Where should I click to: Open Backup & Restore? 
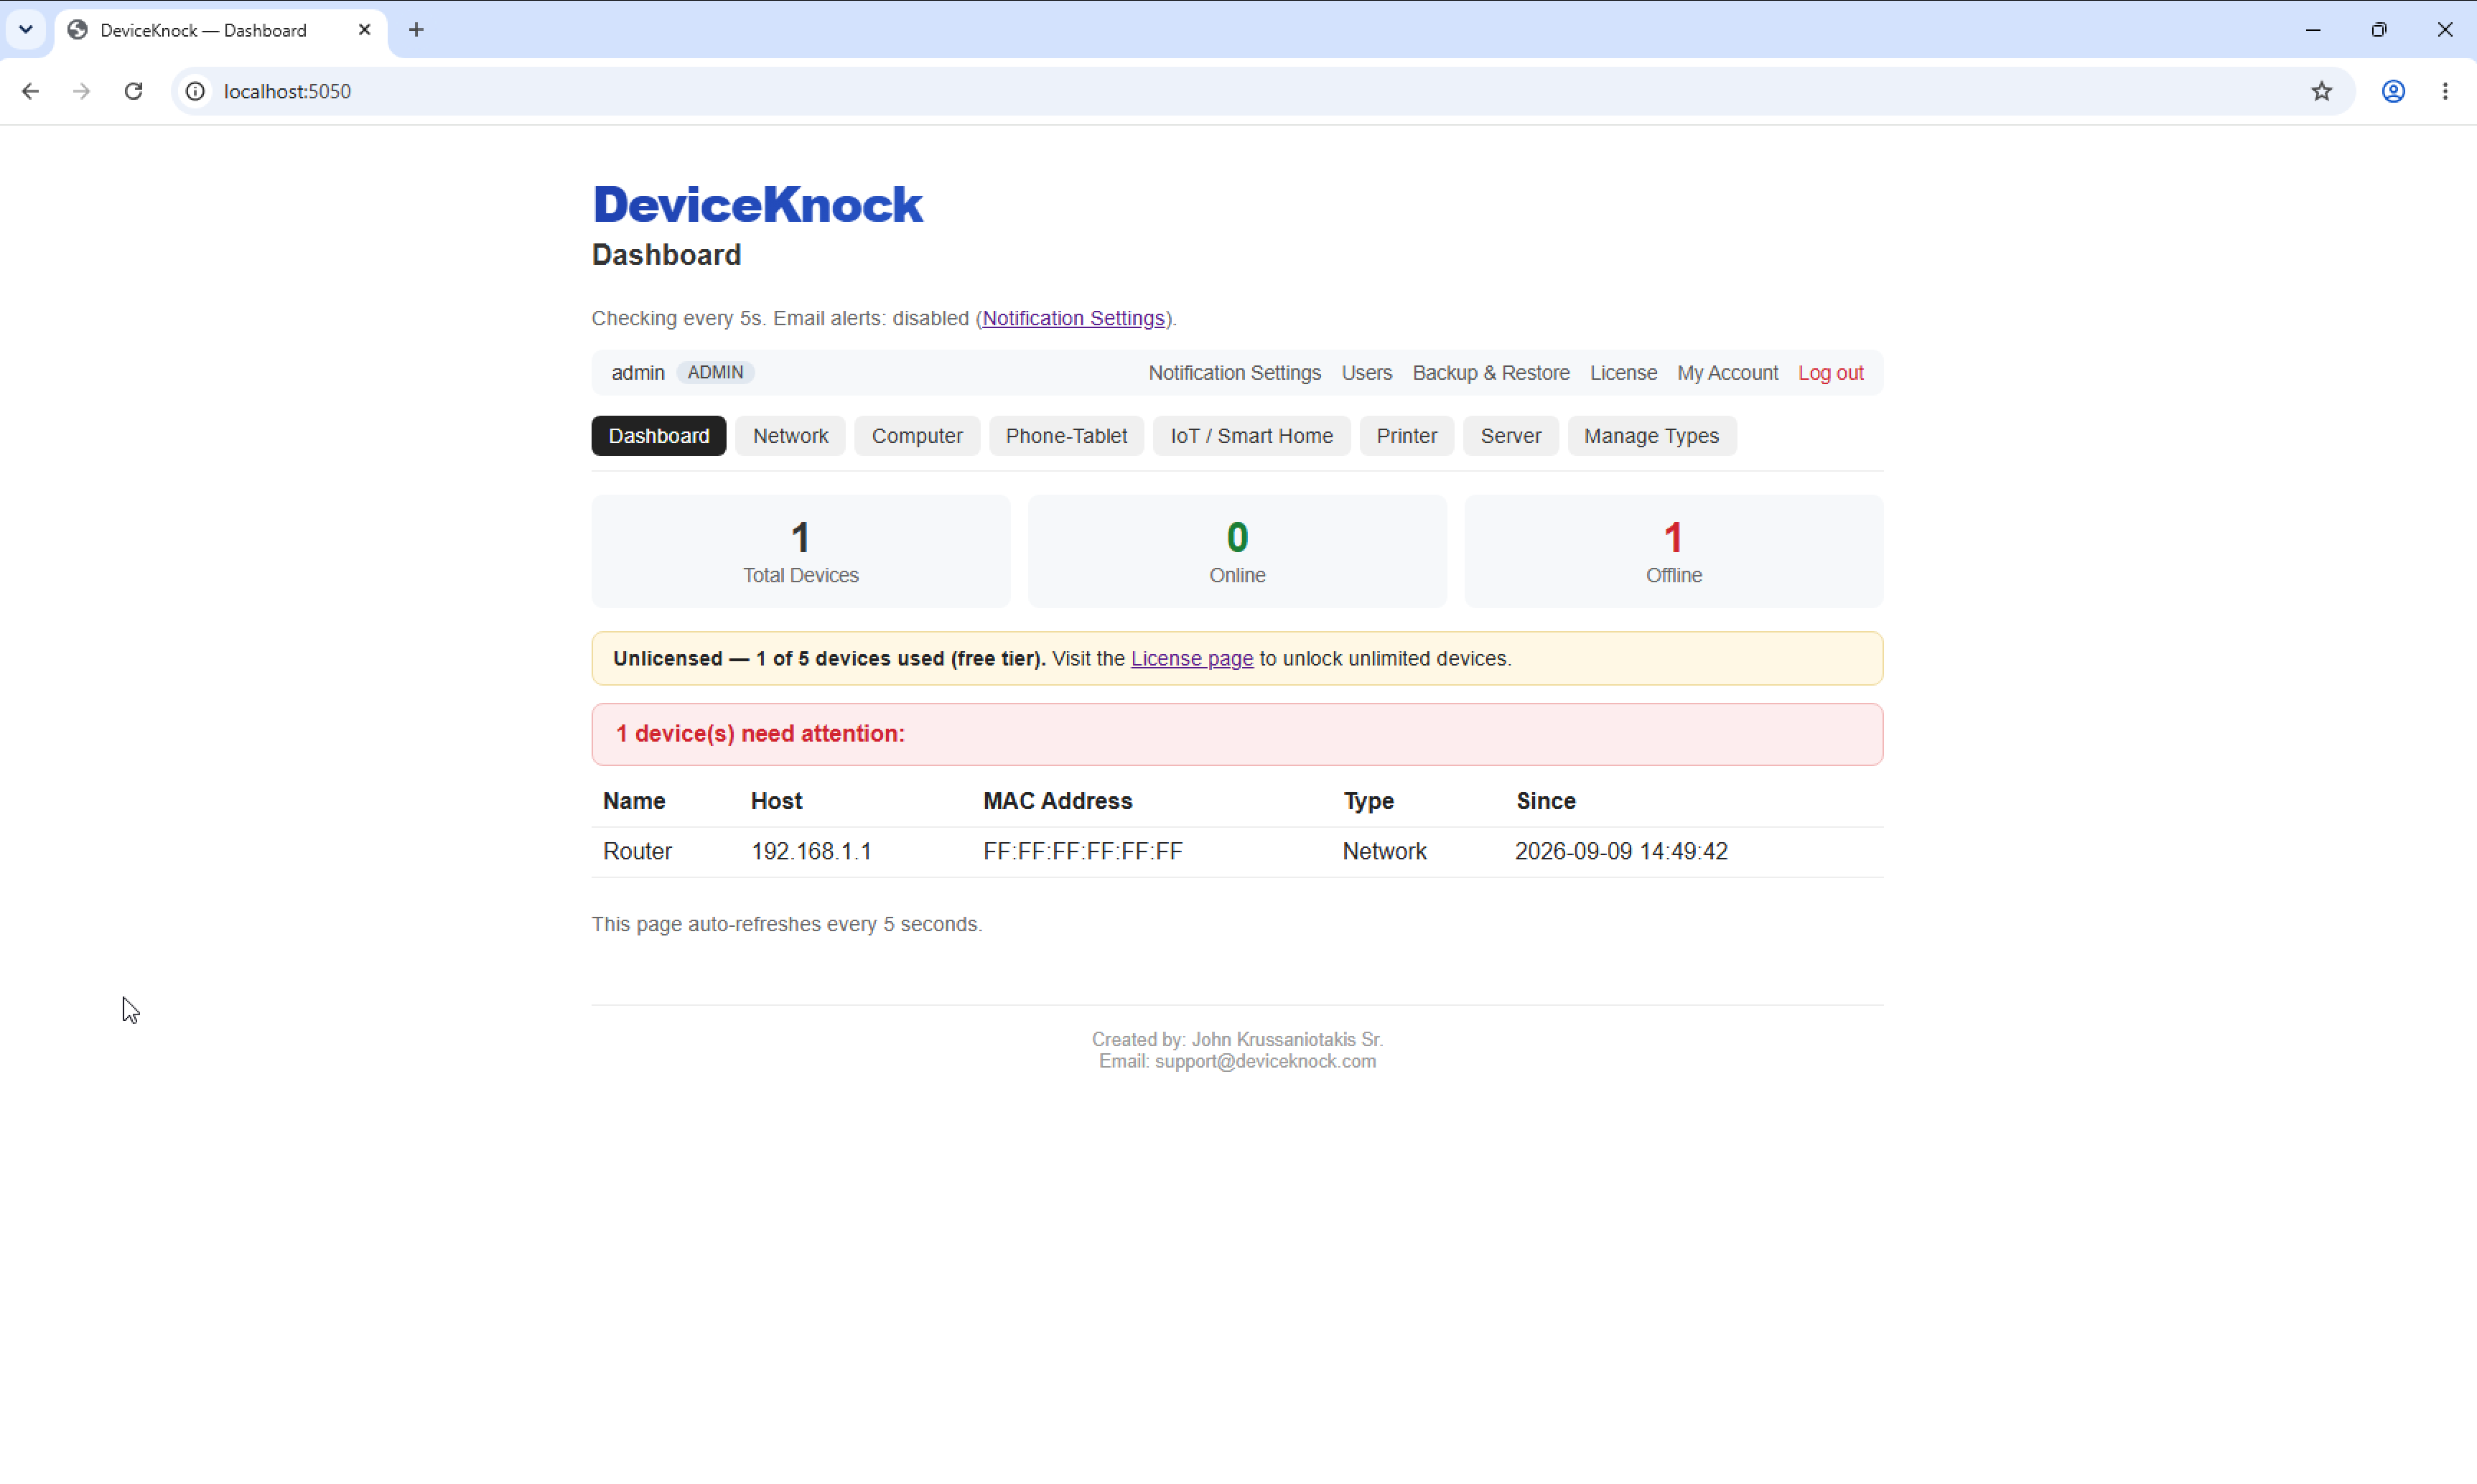1490,373
